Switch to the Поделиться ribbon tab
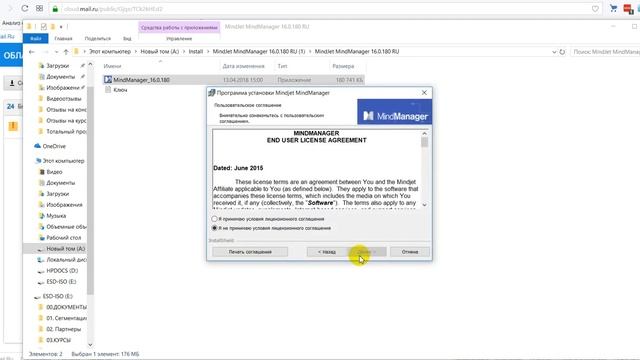This screenshot has width=640, height=360. [98, 38]
